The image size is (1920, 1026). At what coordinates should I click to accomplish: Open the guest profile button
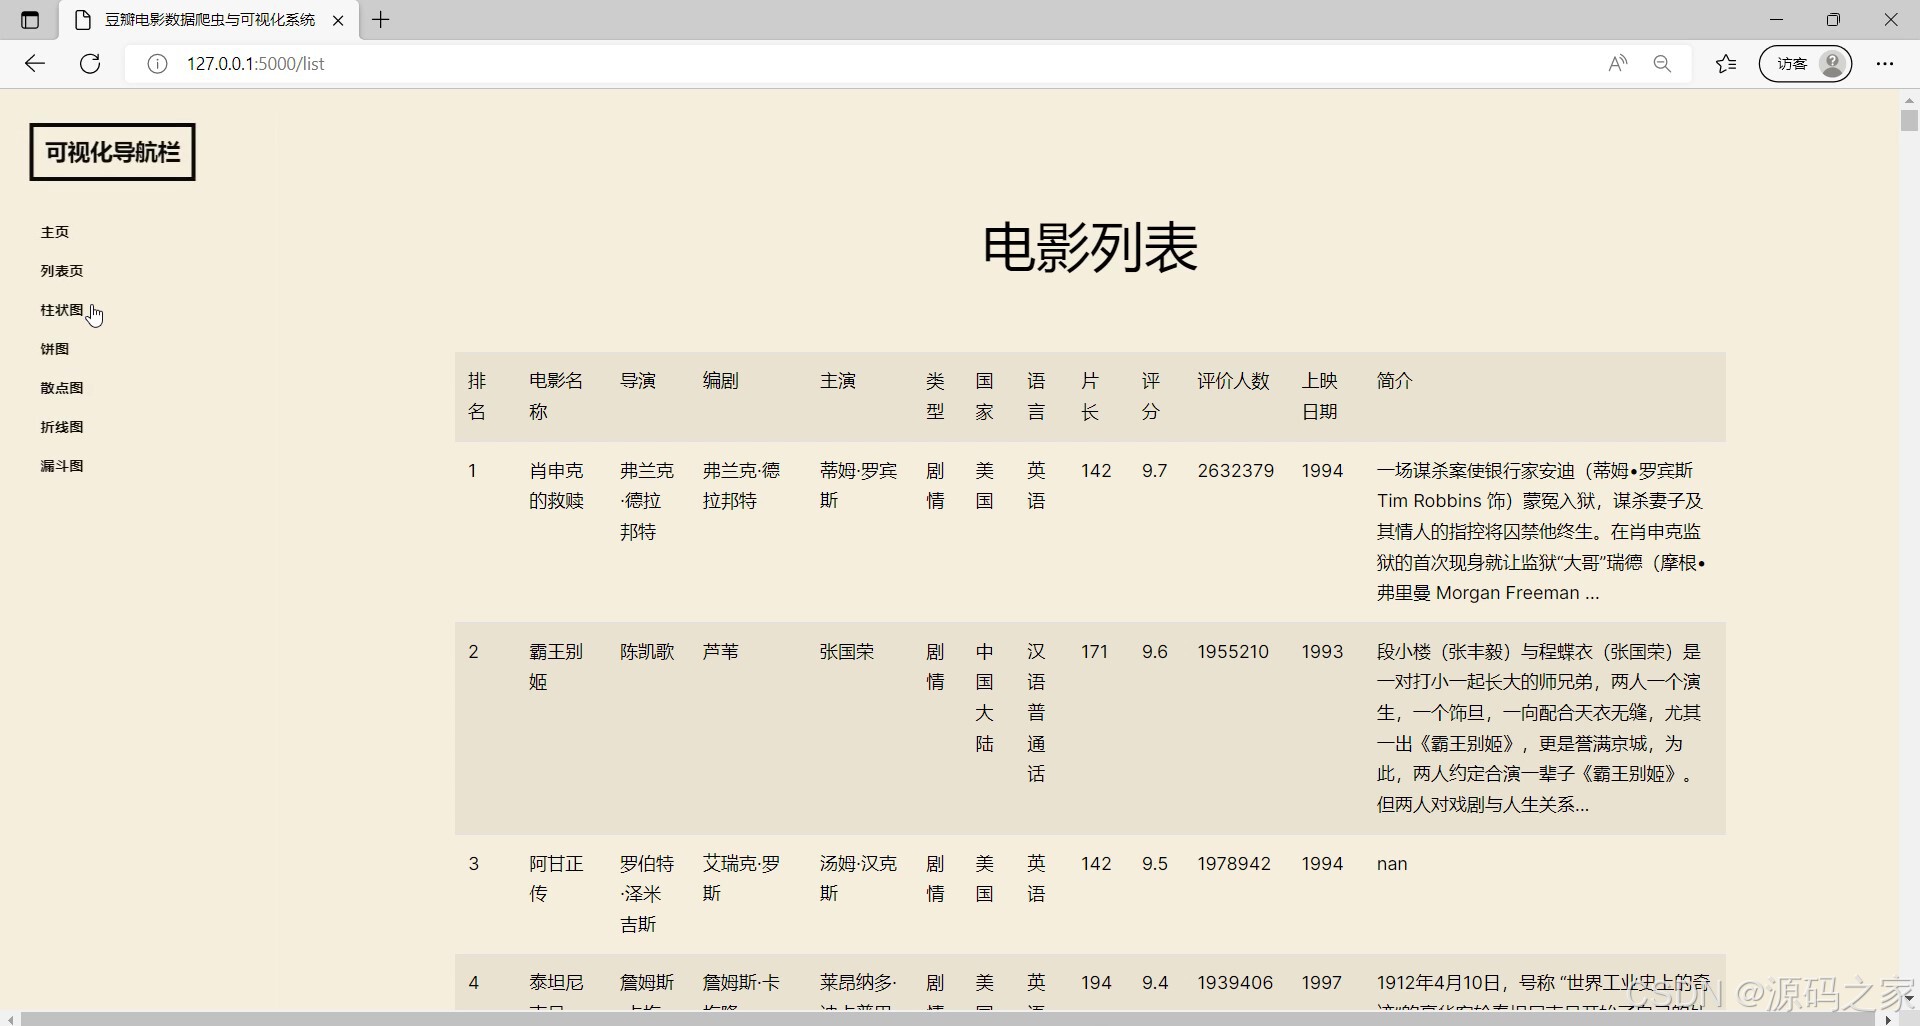pyautogui.click(x=1805, y=64)
